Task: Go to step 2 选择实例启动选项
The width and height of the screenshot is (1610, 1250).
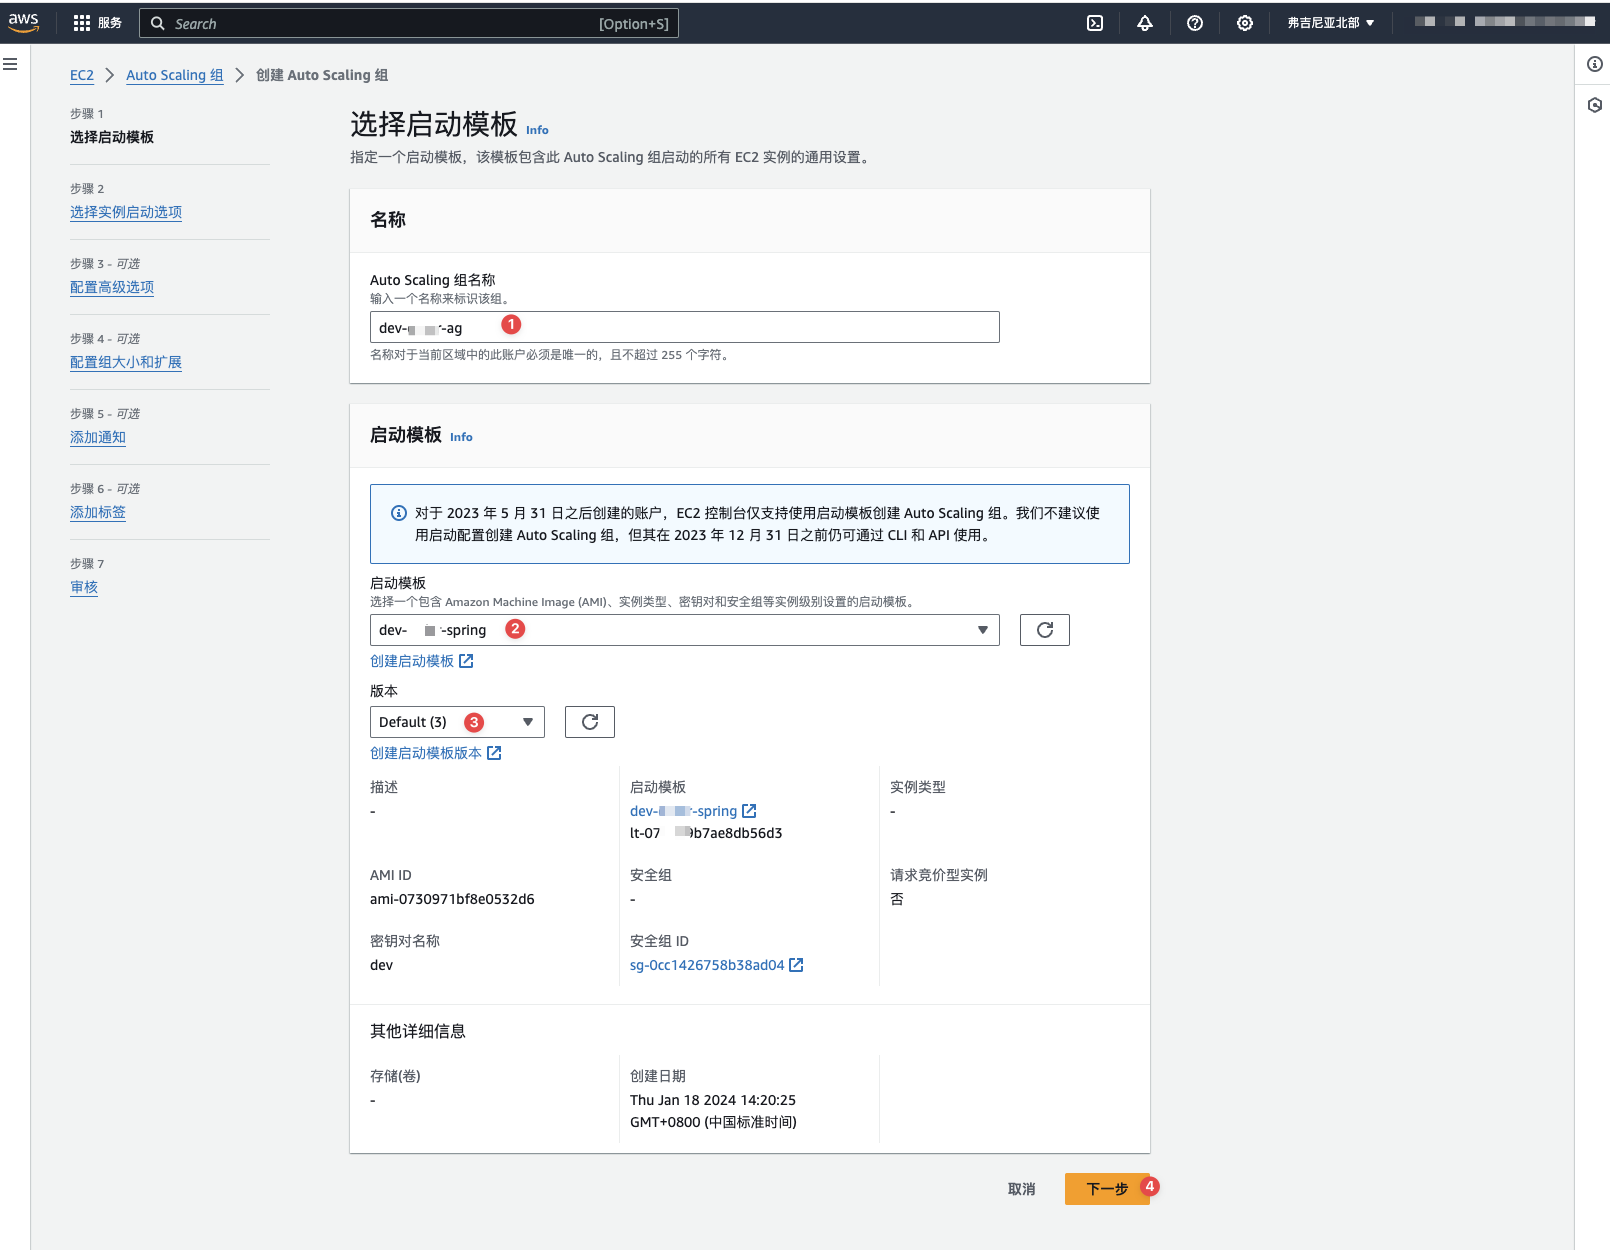Action: (126, 212)
